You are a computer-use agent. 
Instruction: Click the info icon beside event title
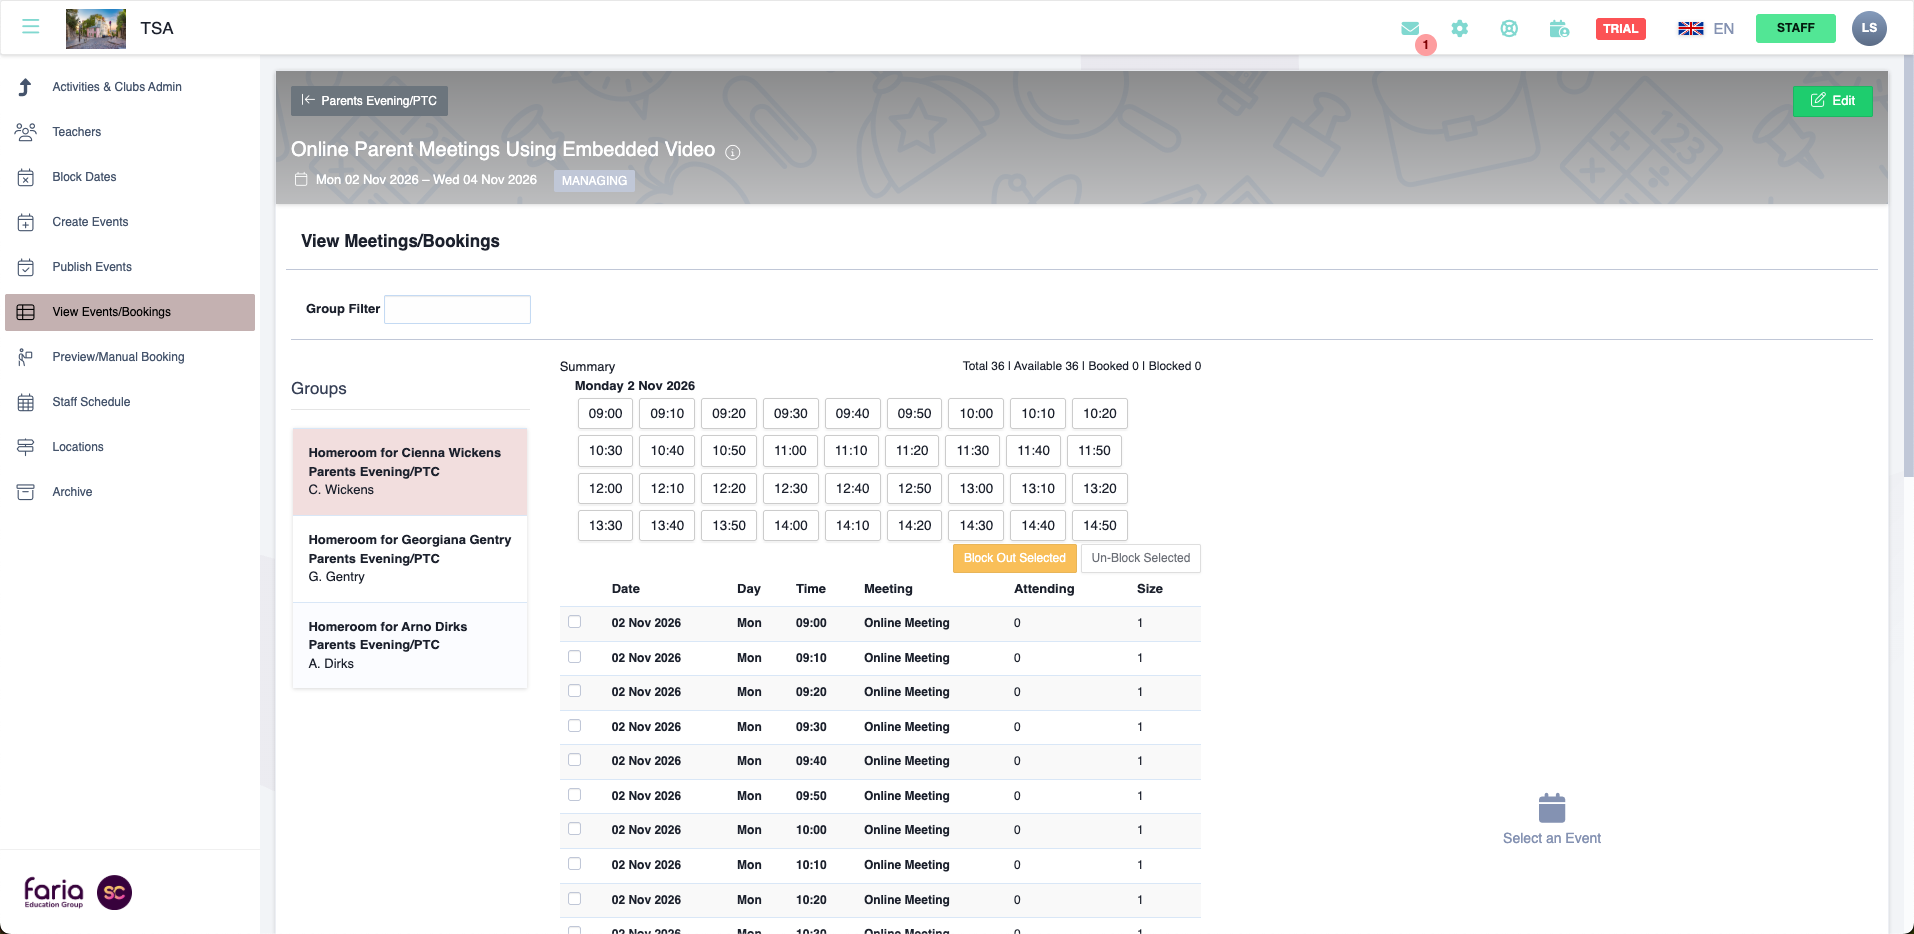click(733, 152)
